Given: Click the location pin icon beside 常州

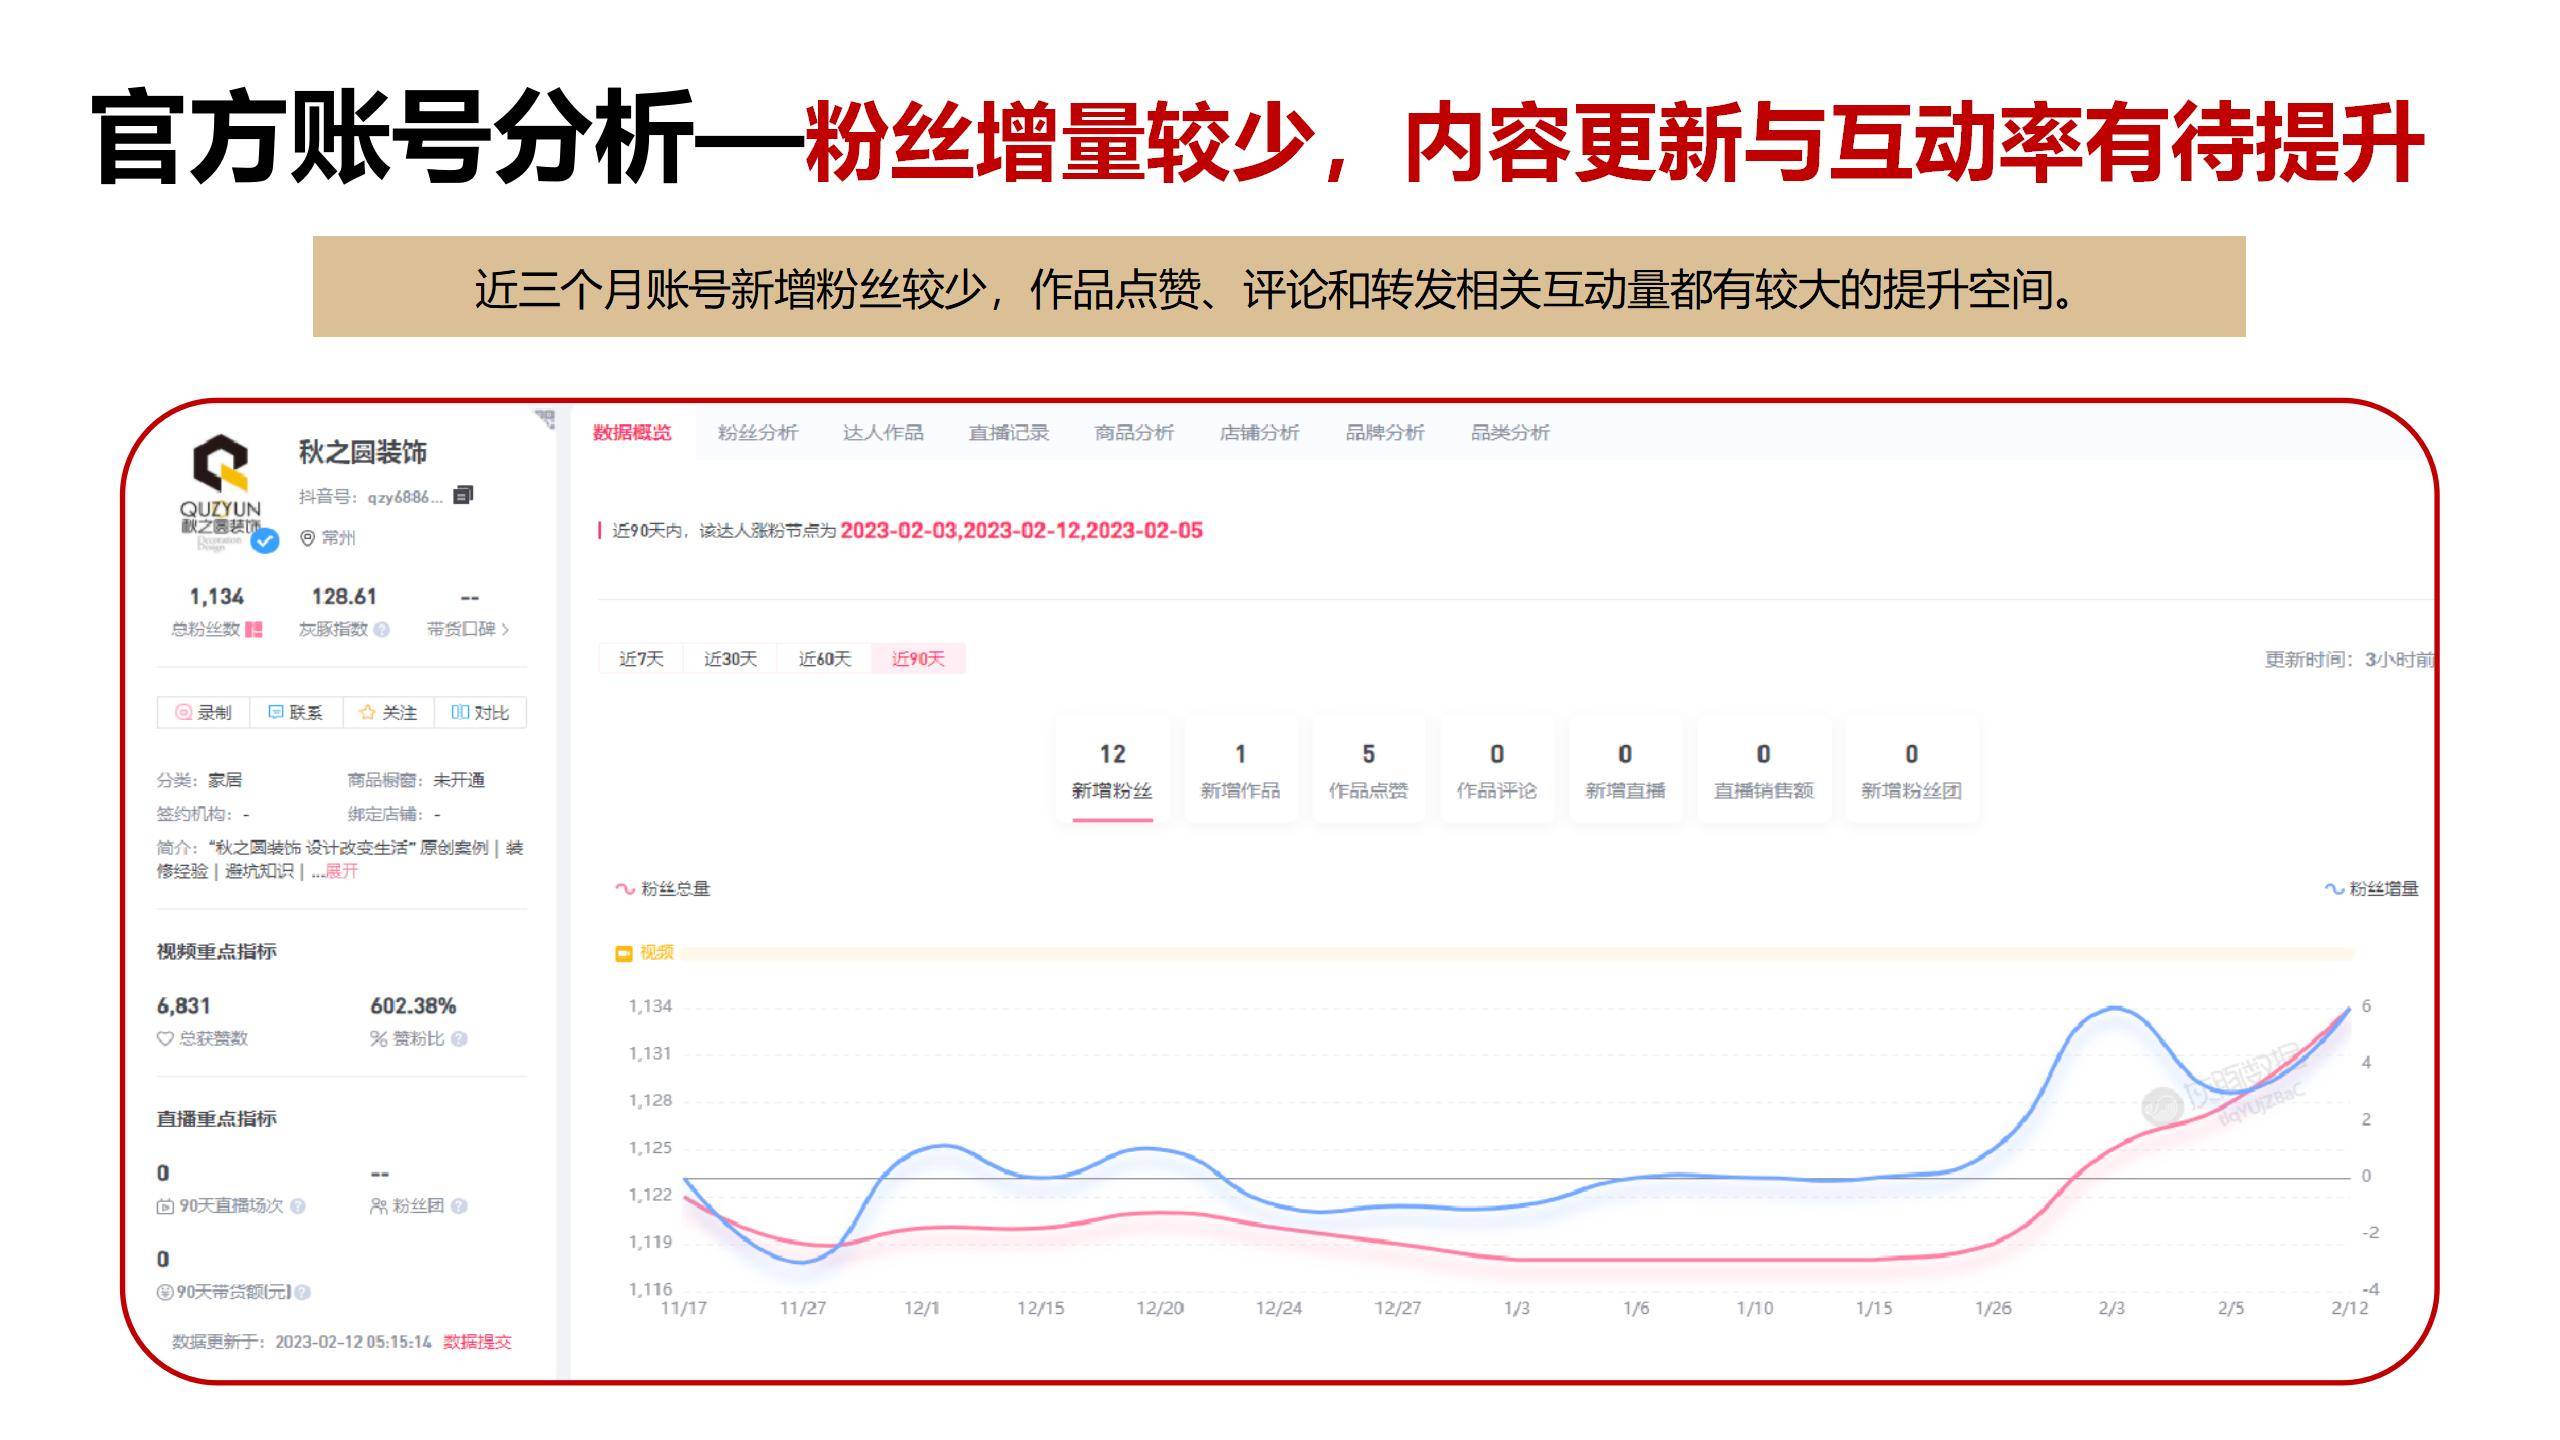Looking at the screenshot, I should (307, 538).
